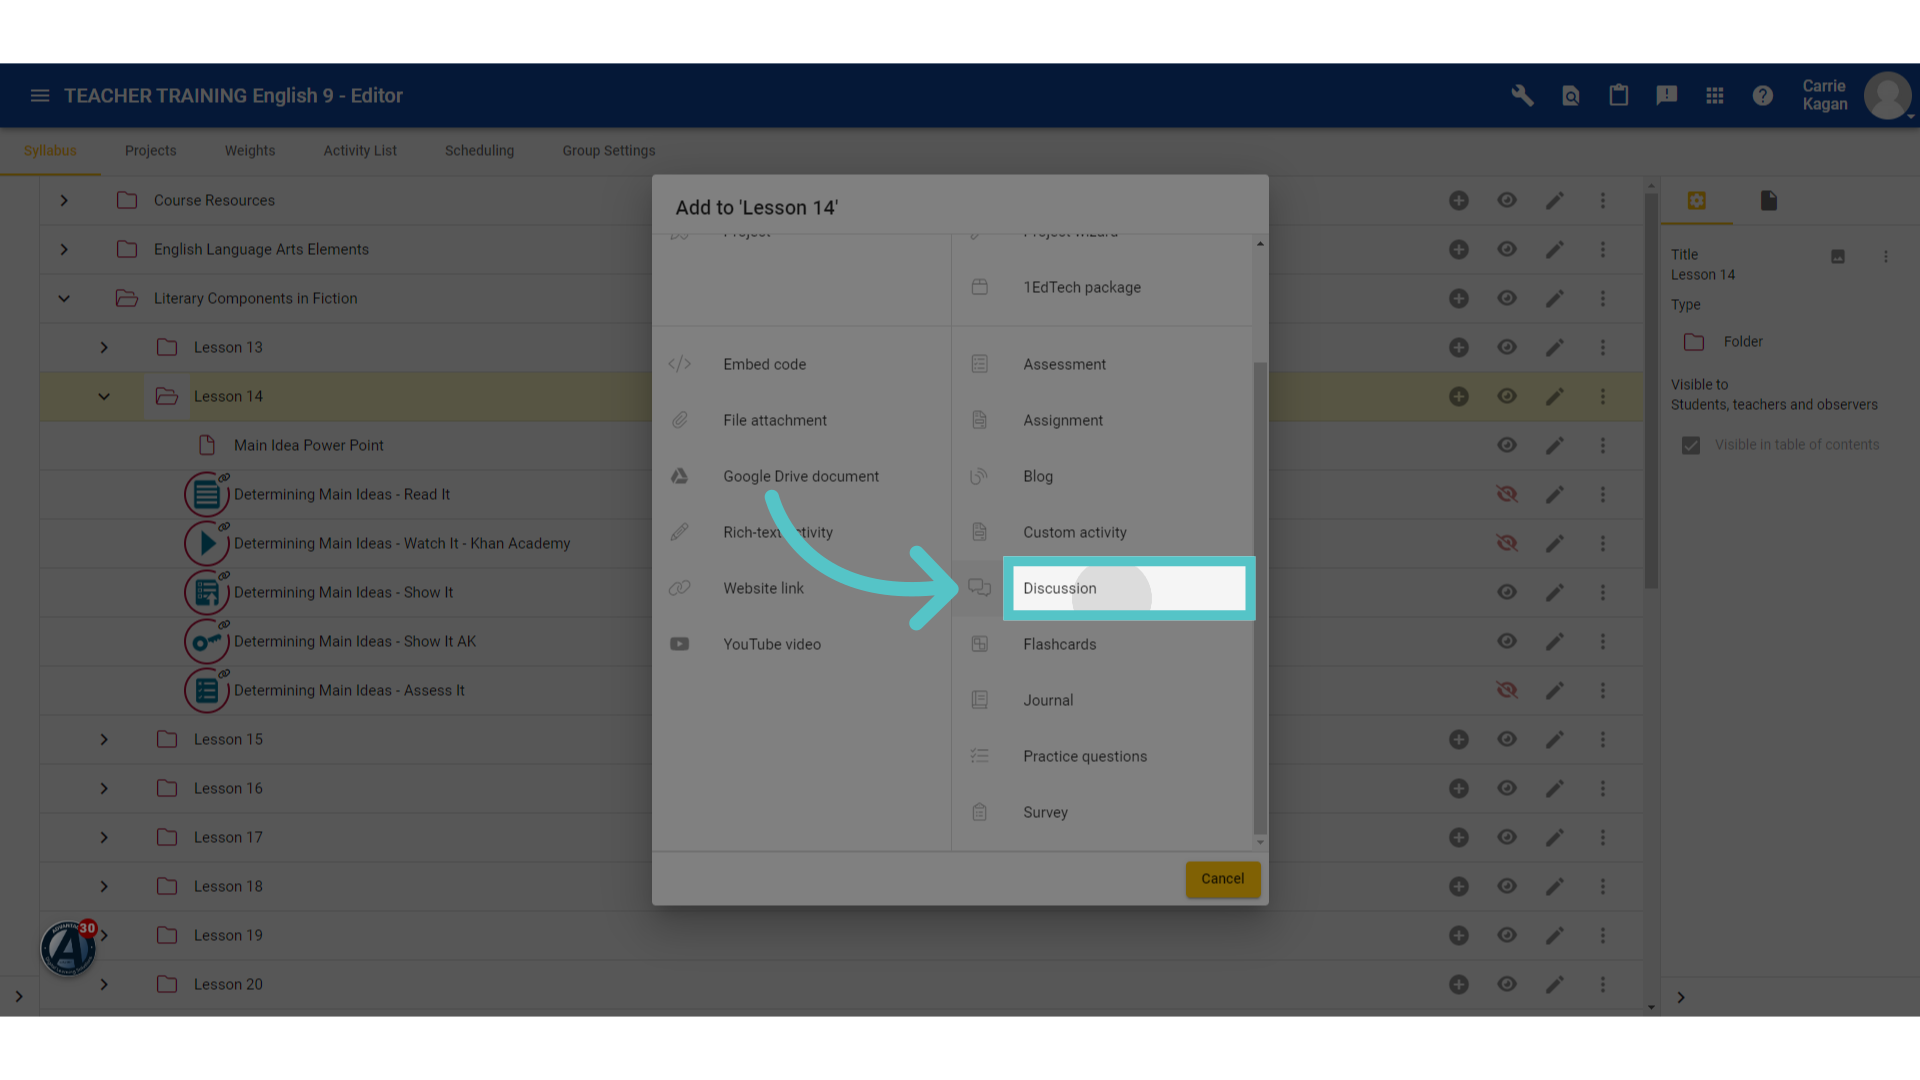Open the feedback announcement icon
The width and height of the screenshot is (1920, 1080).
pyautogui.click(x=1666, y=95)
